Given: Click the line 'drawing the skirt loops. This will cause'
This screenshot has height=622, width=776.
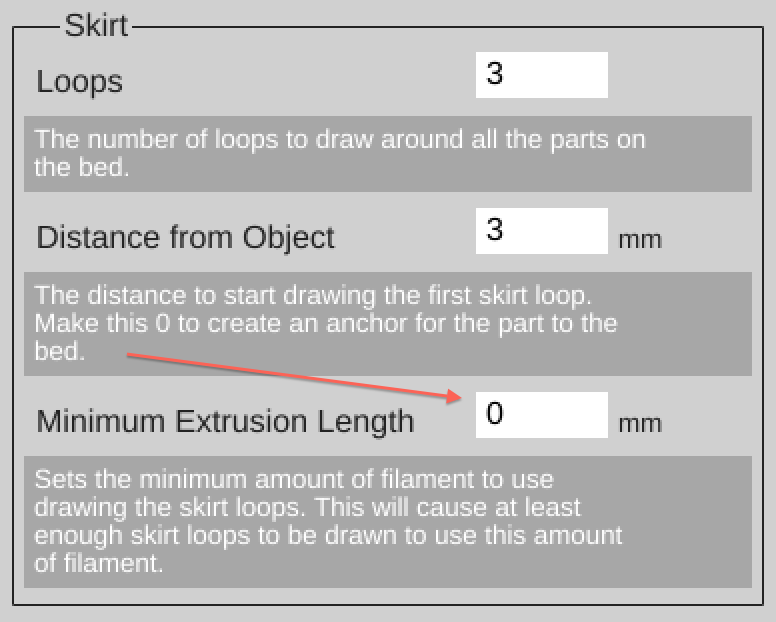Looking at the screenshot, I should click(x=308, y=507).
